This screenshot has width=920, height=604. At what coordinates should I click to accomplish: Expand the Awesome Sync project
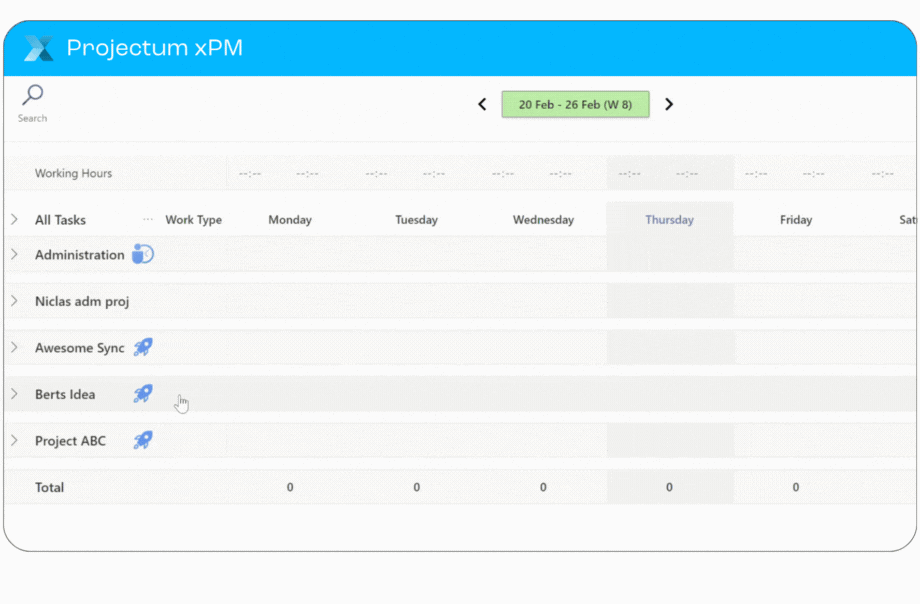(14, 348)
